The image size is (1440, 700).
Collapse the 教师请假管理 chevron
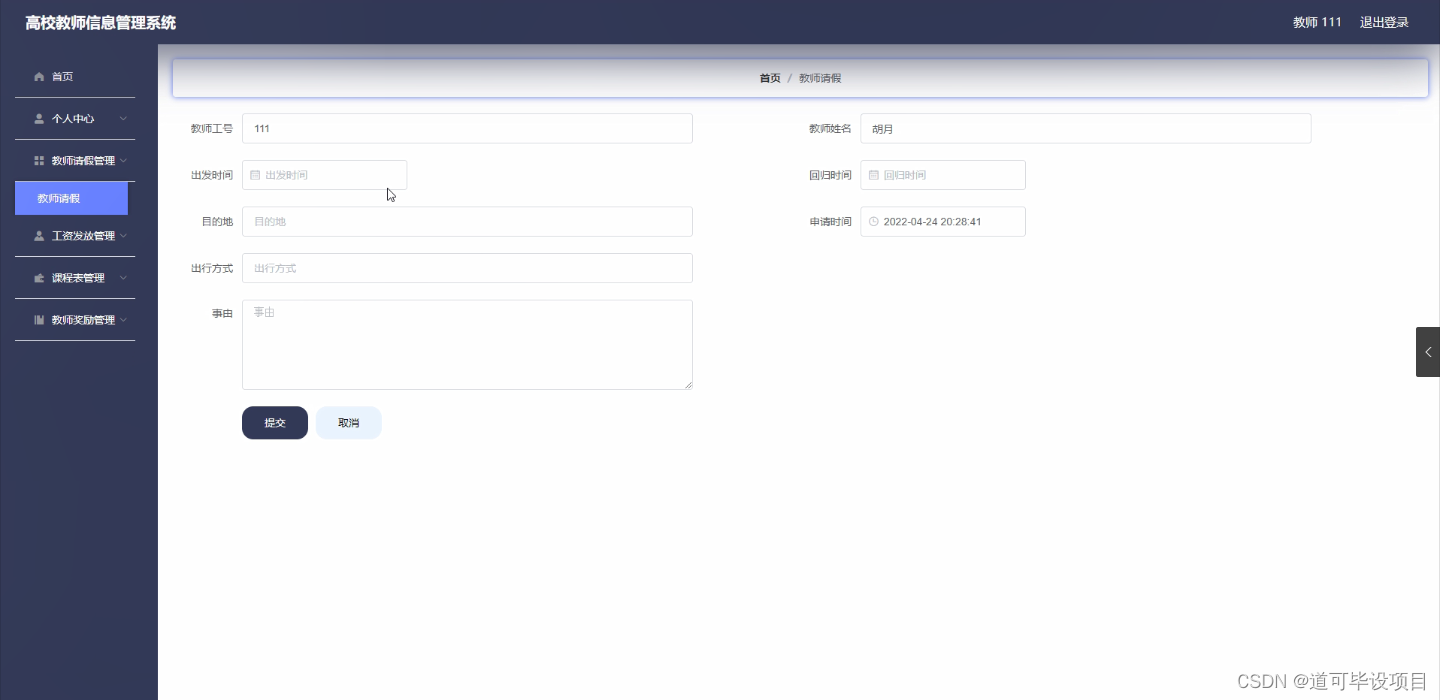click(x=123, y=160)
